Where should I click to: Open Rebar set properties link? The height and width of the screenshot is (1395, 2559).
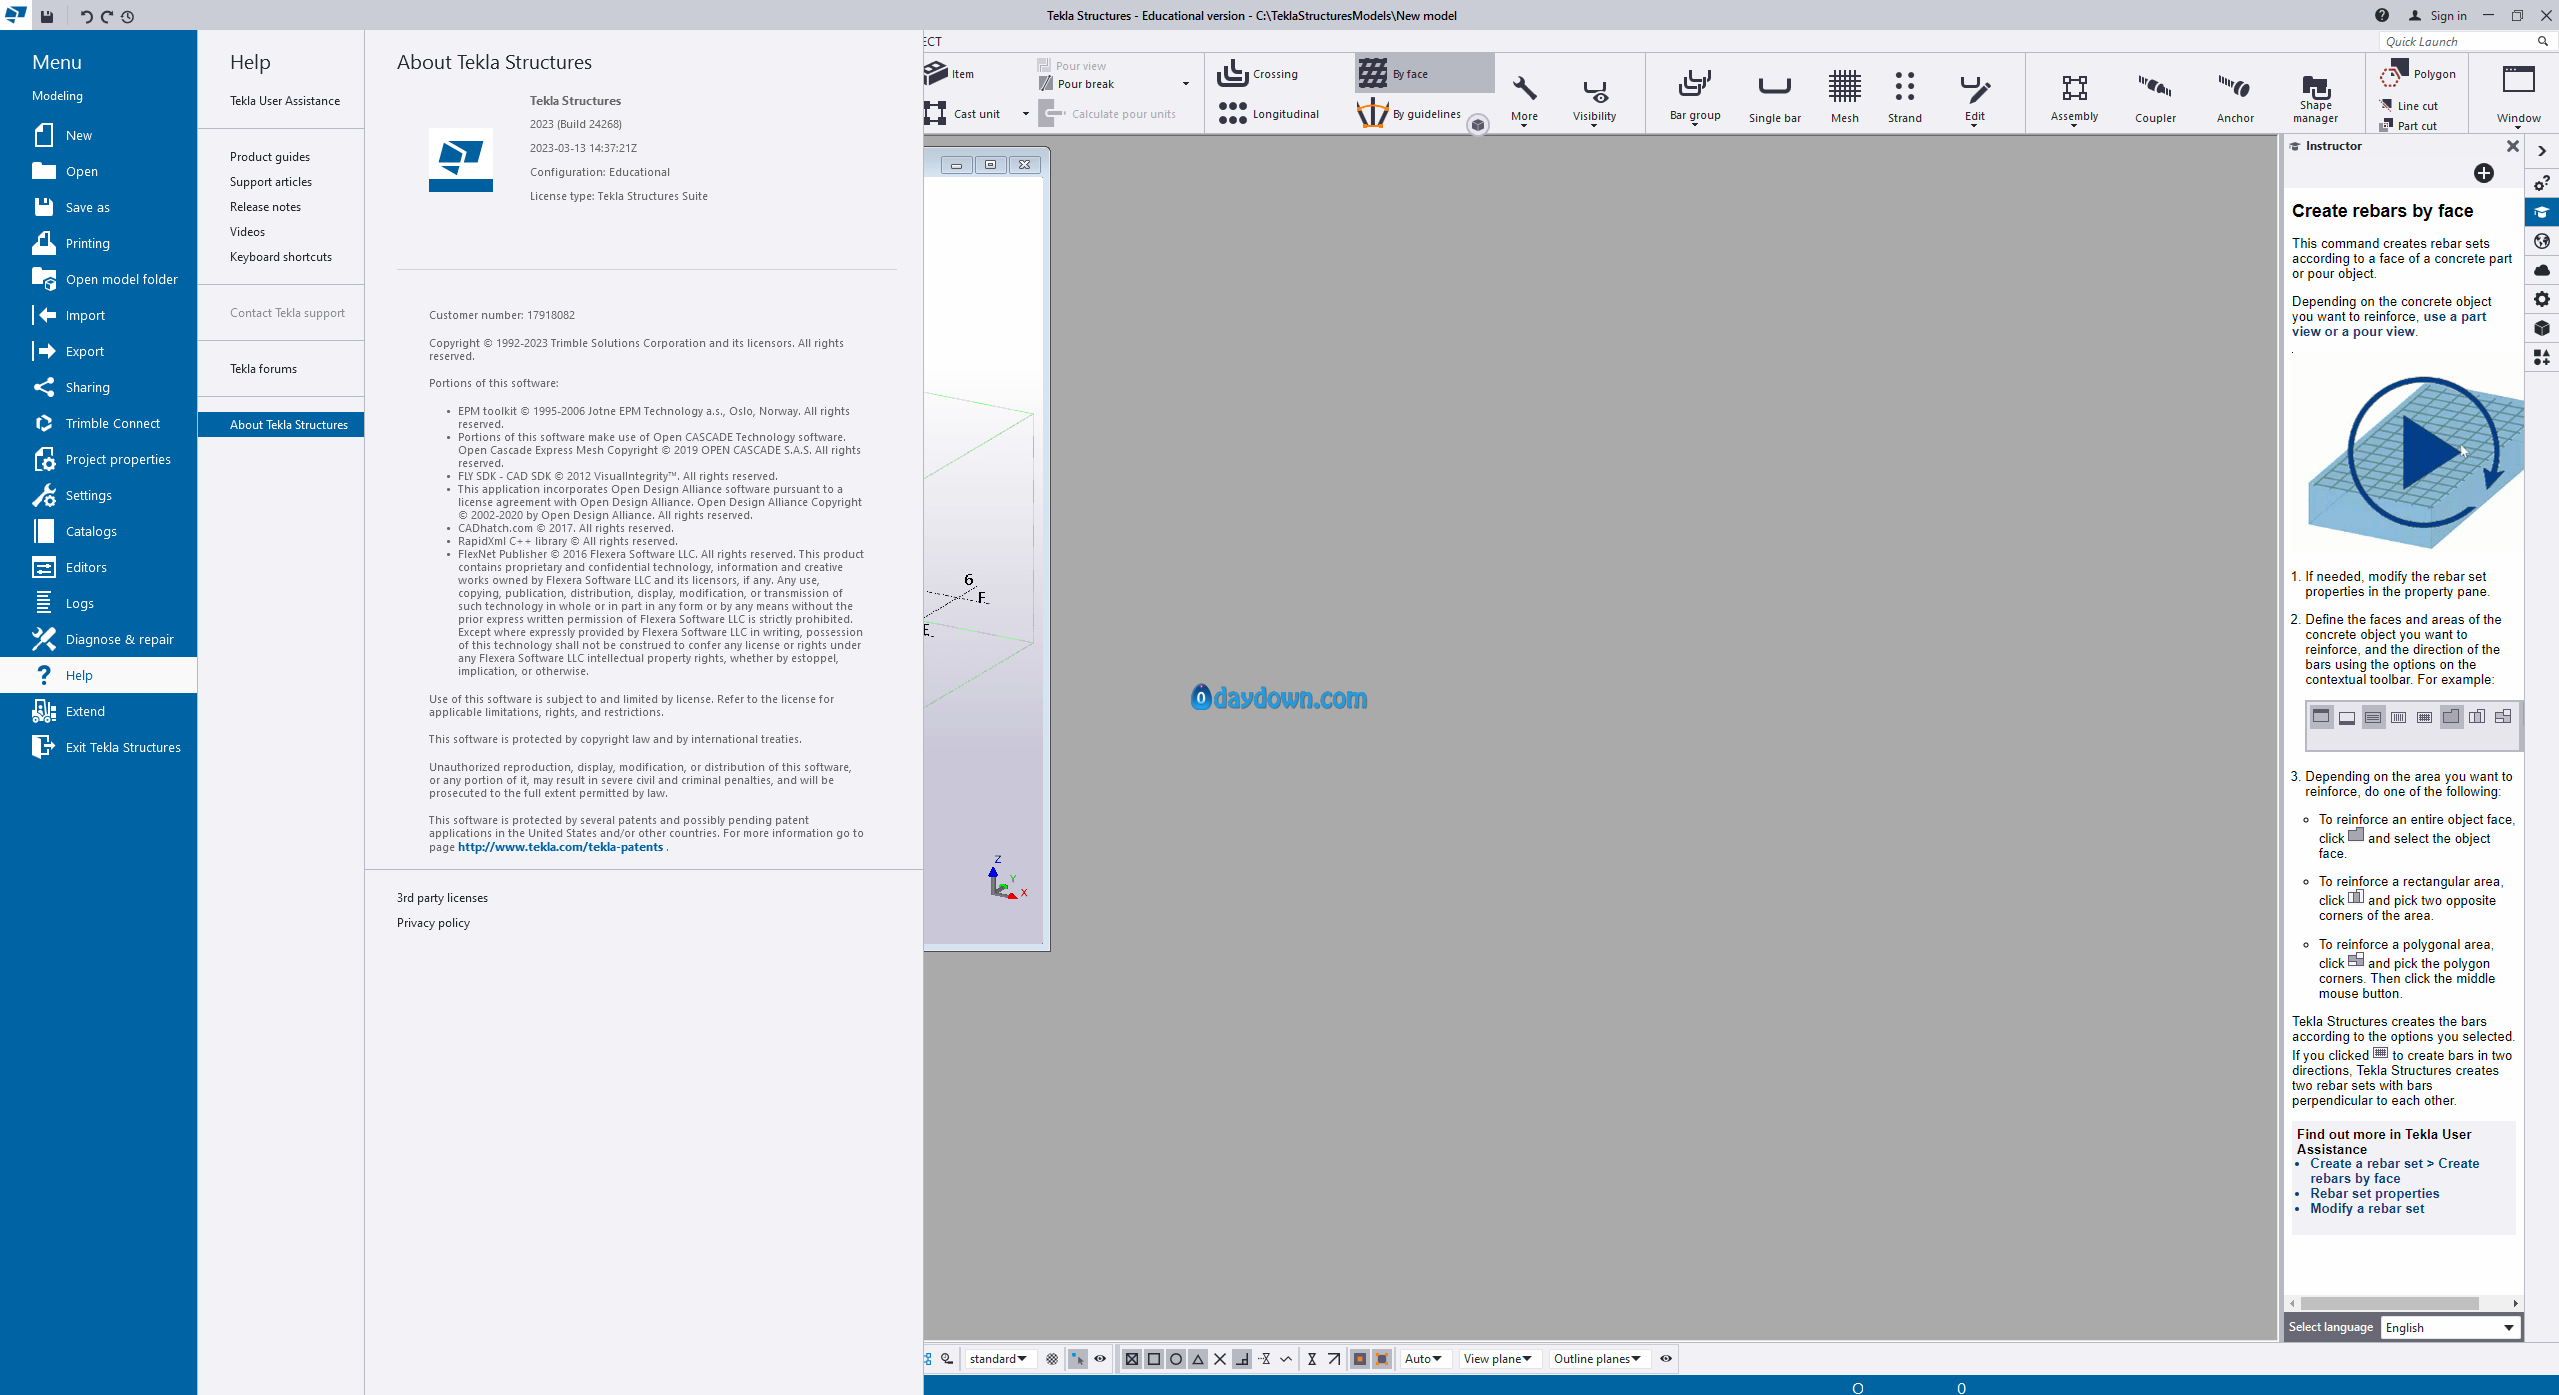[2374, 1194]
